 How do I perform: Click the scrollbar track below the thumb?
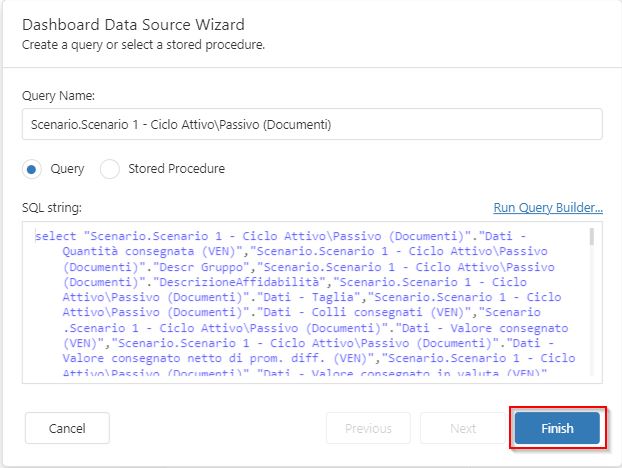click(592, 320)
